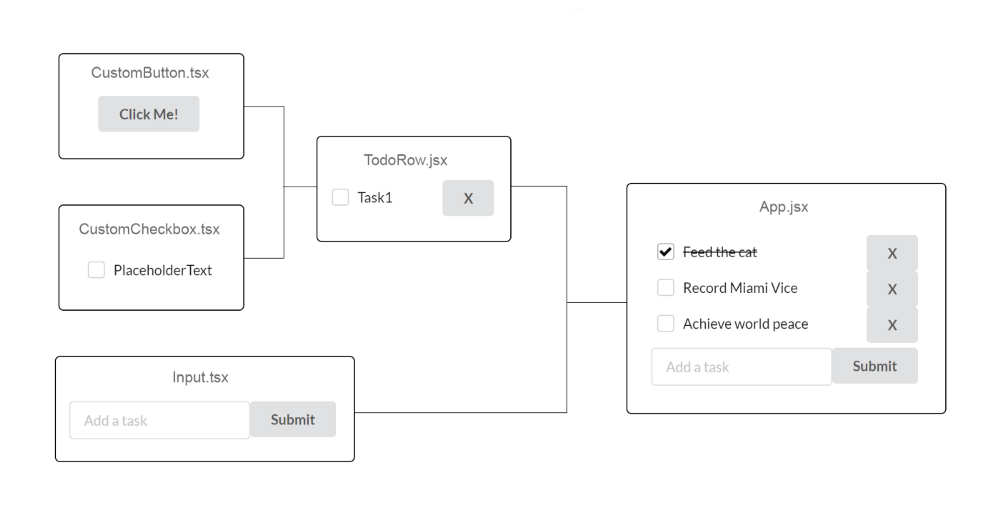This screenshot has width=1000, height=512.
Task: Delete Task1 with its X button
Action: (x=468, y=198)
